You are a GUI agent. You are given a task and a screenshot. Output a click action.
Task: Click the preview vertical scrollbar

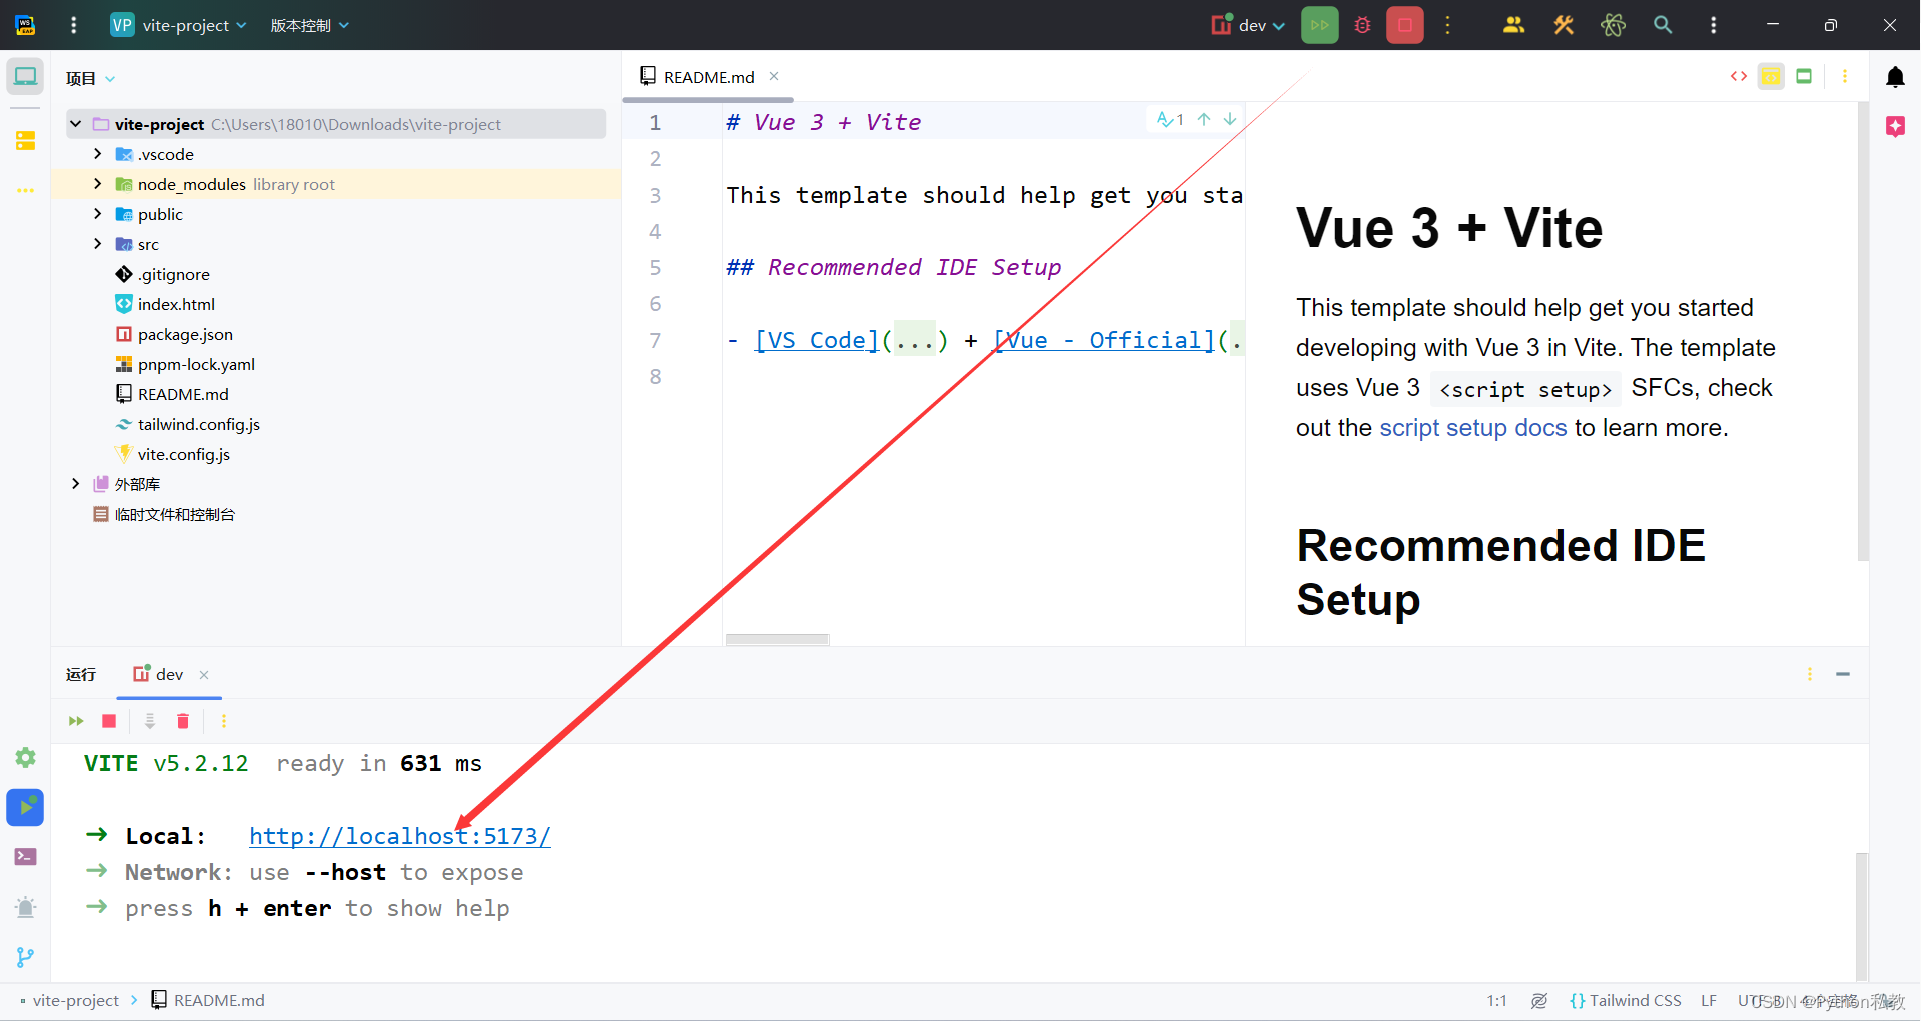coord(1862,330)
